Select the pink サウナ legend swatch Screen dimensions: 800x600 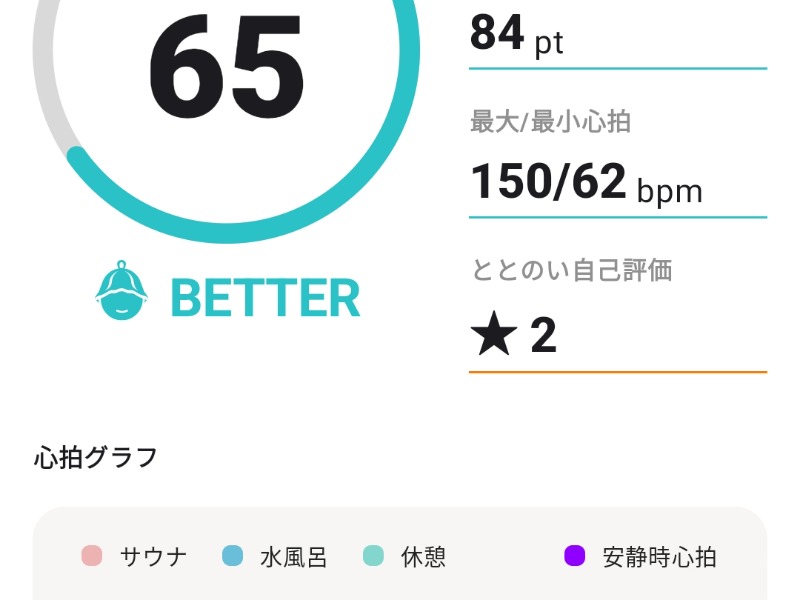pyautogui.click(x=92, y=556)
